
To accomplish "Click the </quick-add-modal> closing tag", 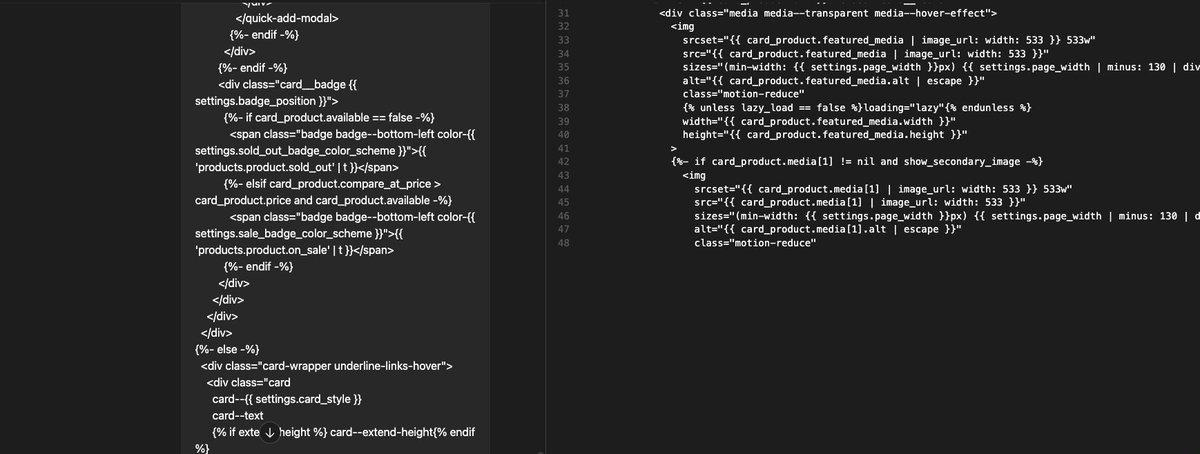I will pyautogui.click(x=287, y=17).
